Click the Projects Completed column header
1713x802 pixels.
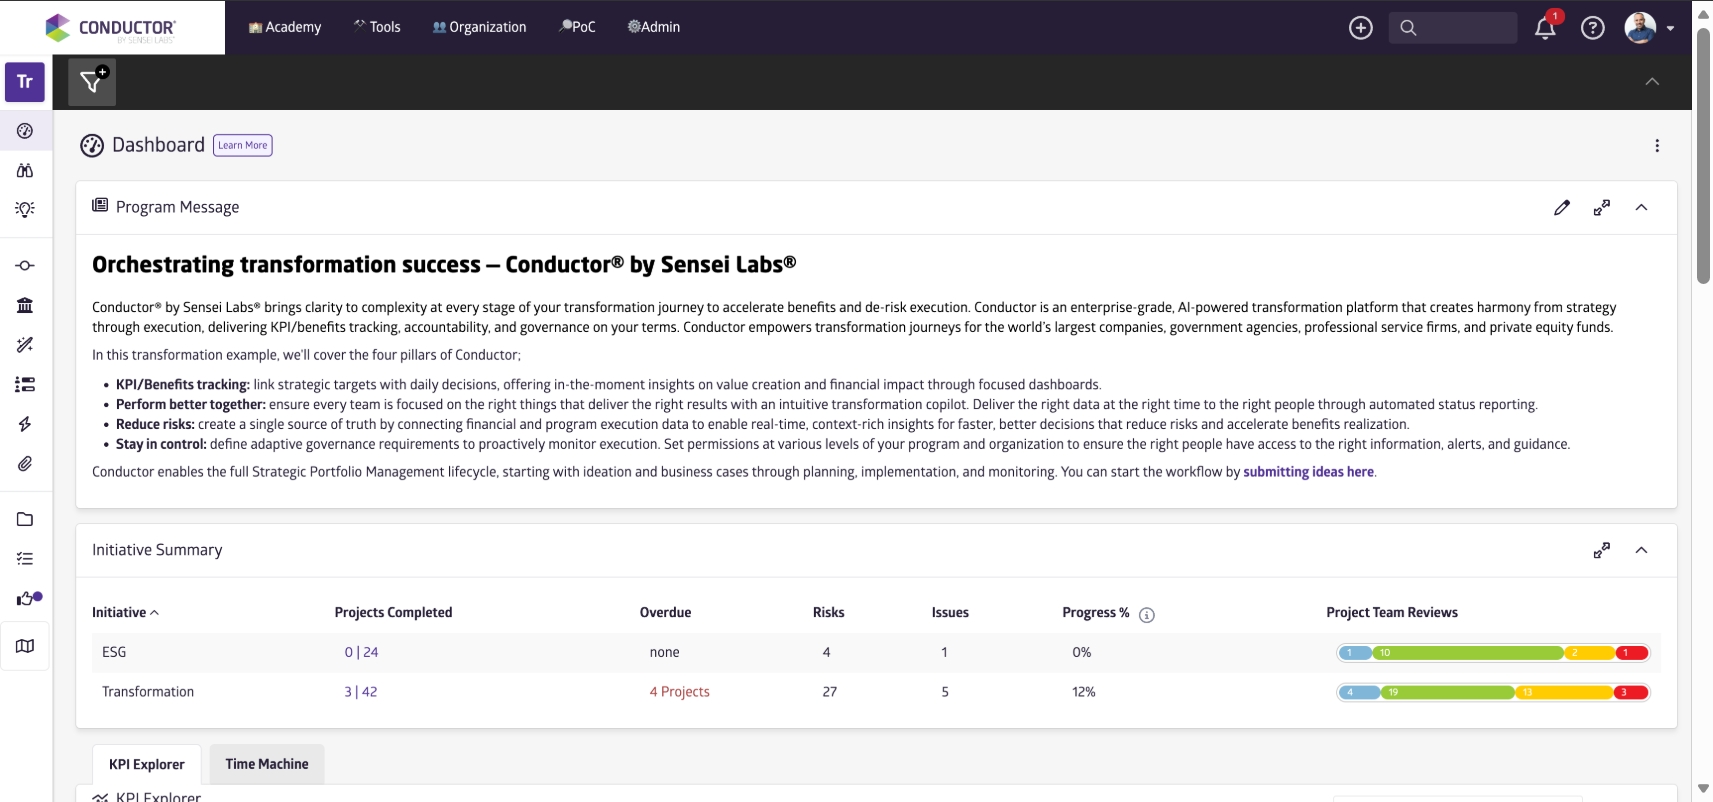393,613
